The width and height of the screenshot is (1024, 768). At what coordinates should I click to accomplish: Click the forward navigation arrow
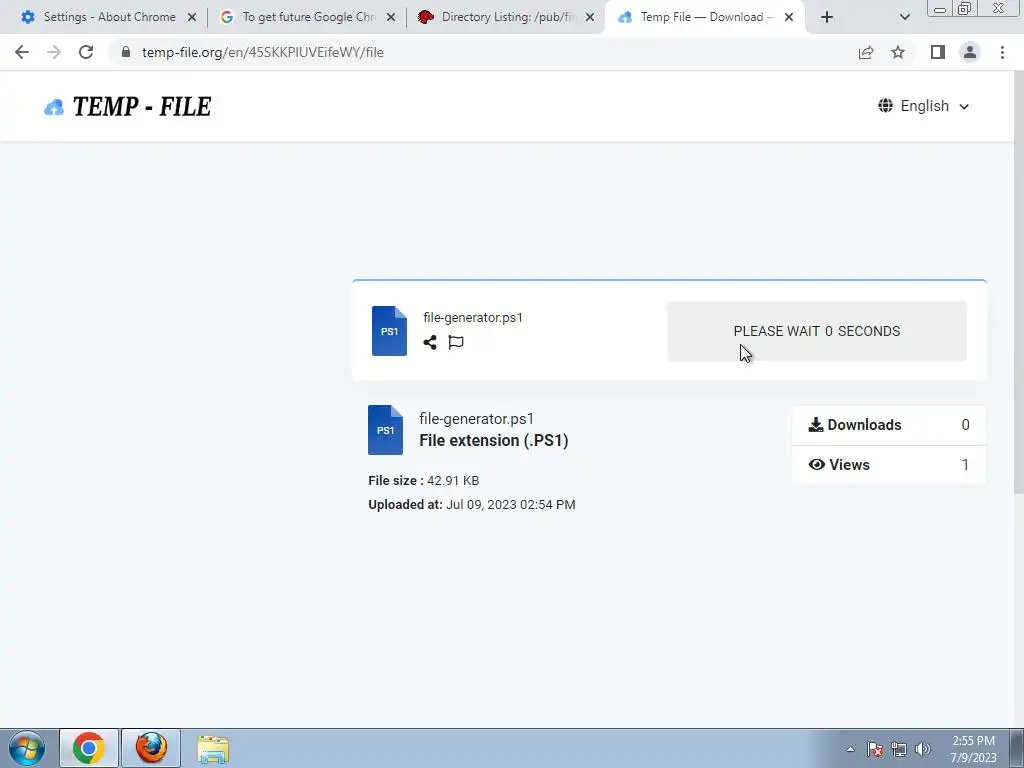[x=54, y=52]
